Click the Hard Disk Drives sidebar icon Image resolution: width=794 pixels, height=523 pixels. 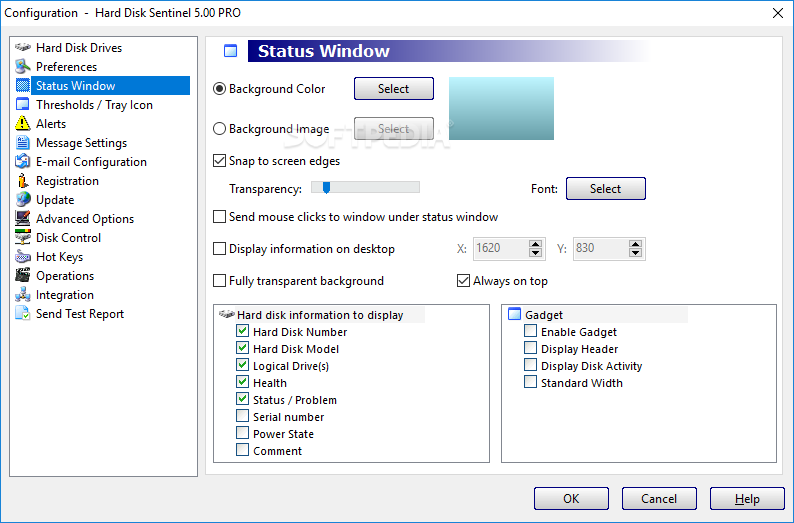[22, 48]
